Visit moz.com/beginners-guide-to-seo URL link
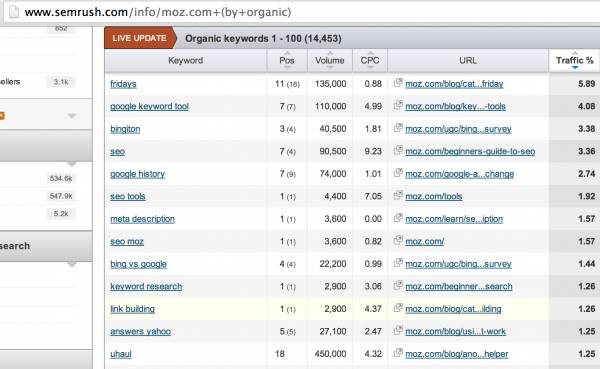Screen dimensions: 600x369 tap(470, 152)
